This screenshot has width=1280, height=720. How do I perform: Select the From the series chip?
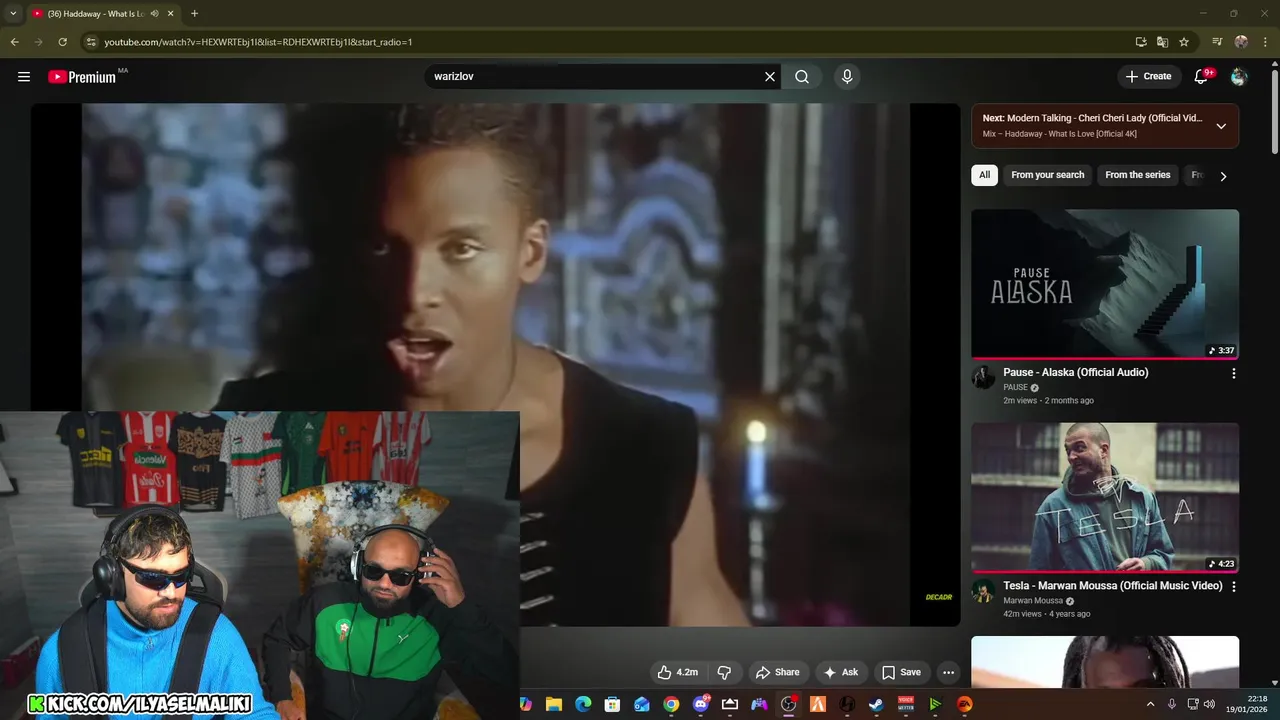[1137, 175]
